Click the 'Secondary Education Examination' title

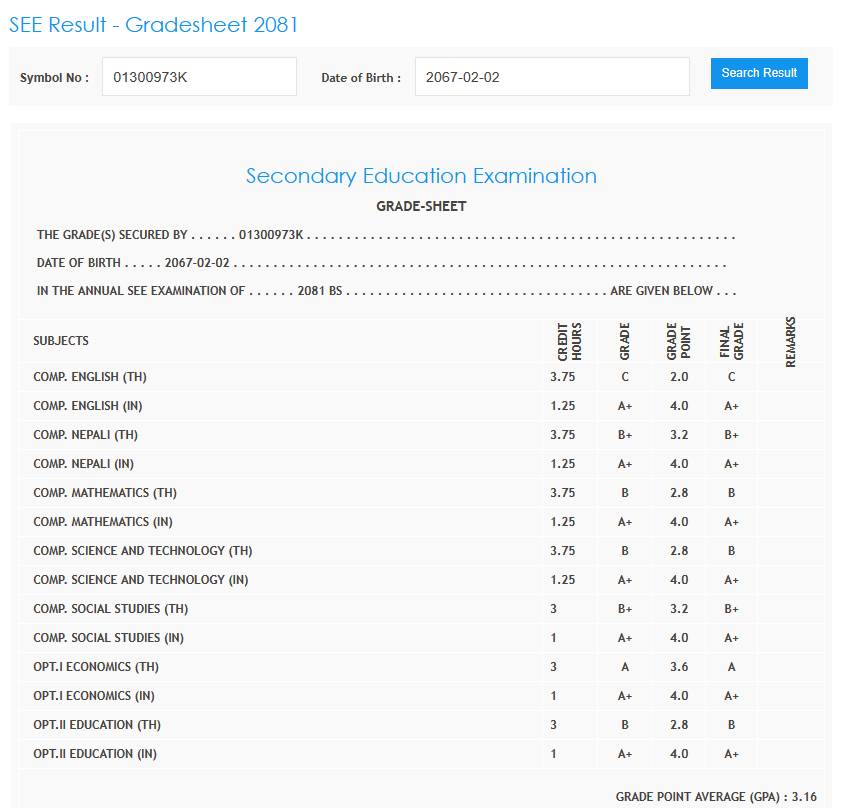click(421, 176)
